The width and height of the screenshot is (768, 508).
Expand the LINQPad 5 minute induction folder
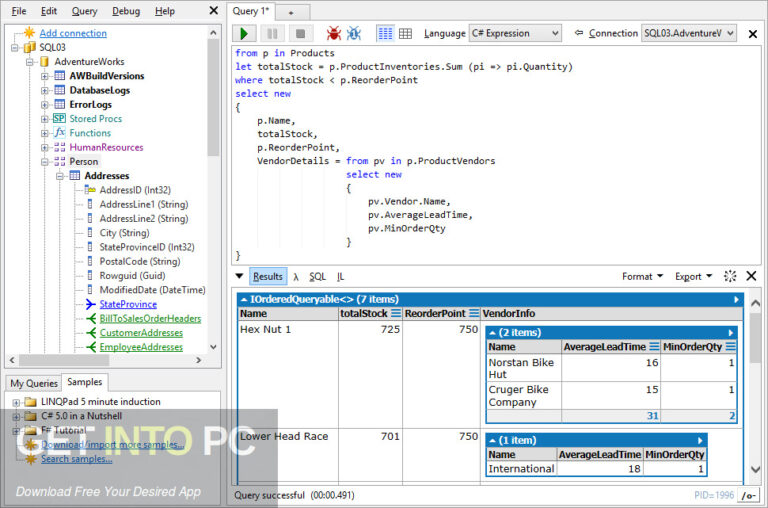tap(16, 402)
